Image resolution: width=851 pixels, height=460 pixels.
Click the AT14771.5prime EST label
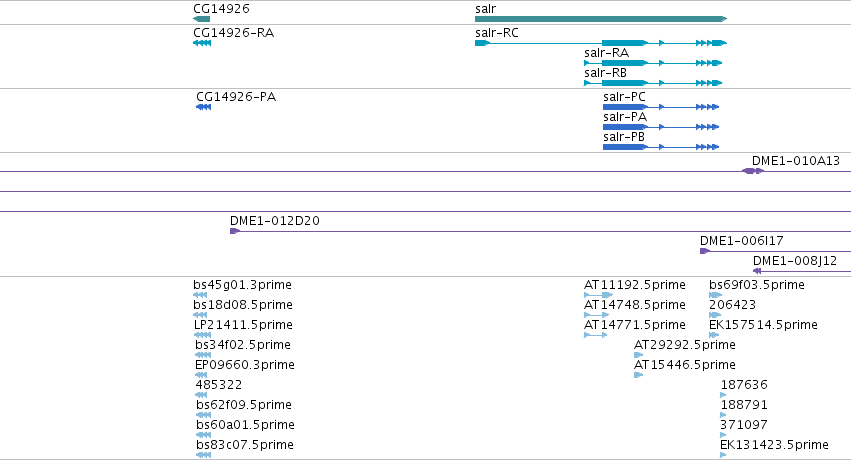[634, 325]
